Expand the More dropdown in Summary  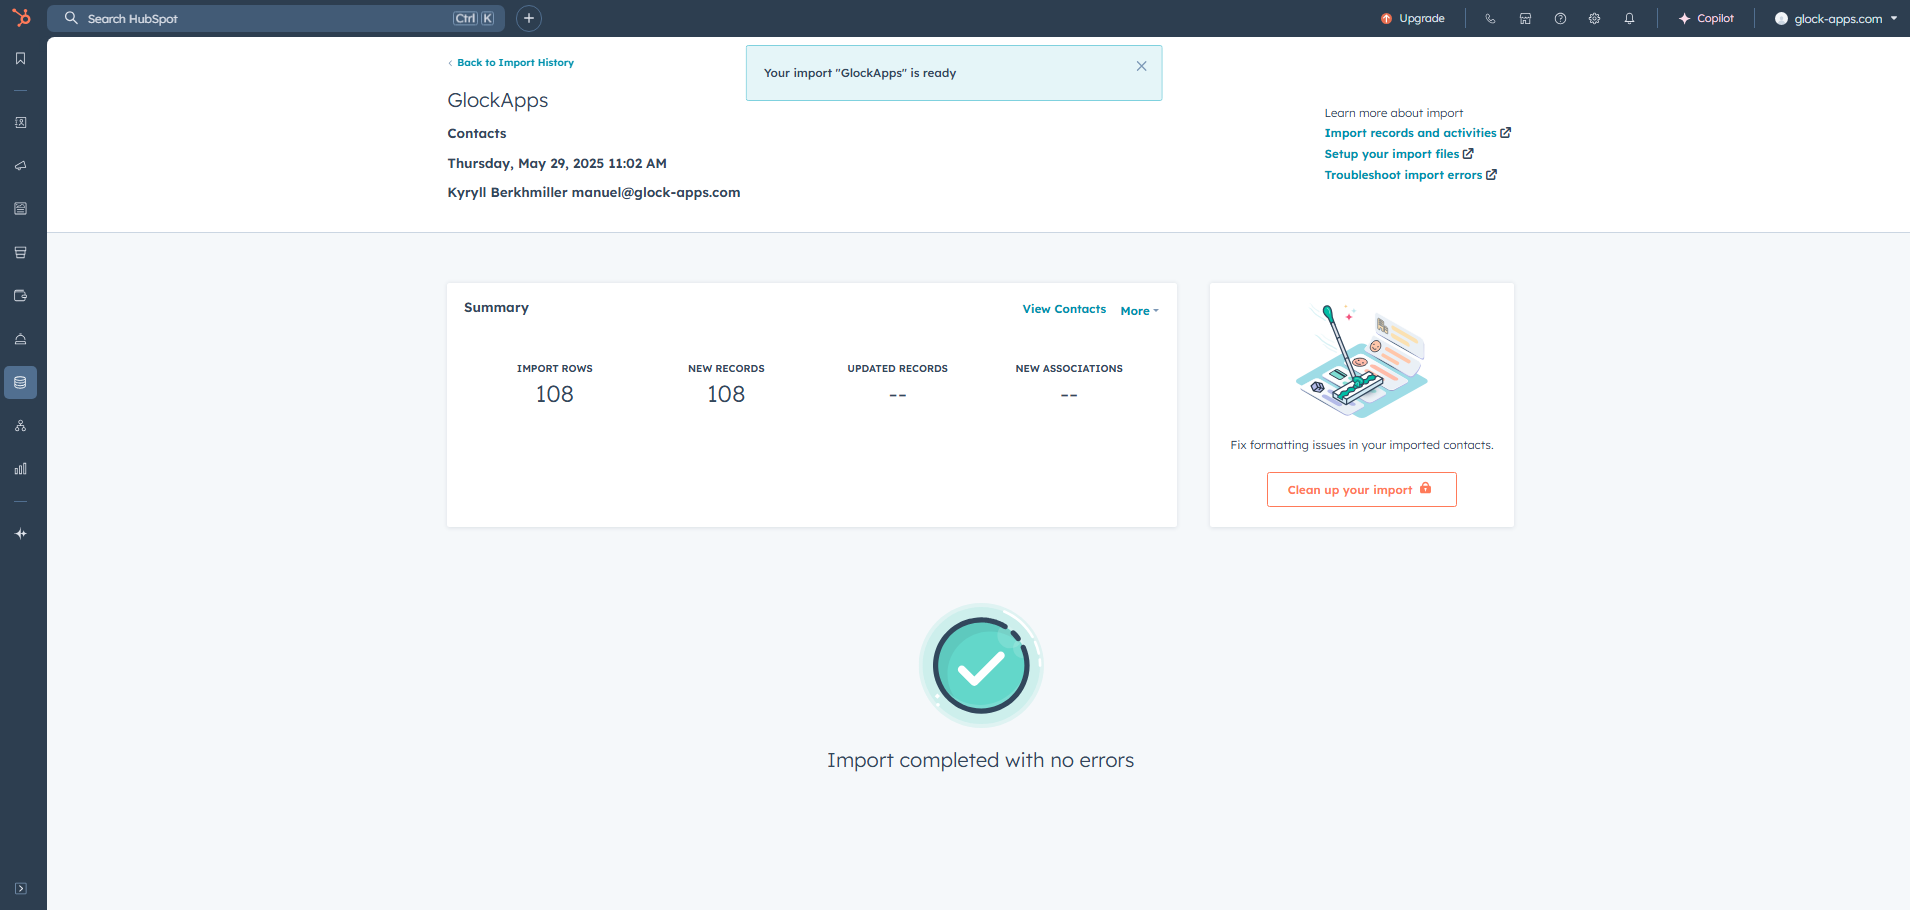pos(1139,311)
